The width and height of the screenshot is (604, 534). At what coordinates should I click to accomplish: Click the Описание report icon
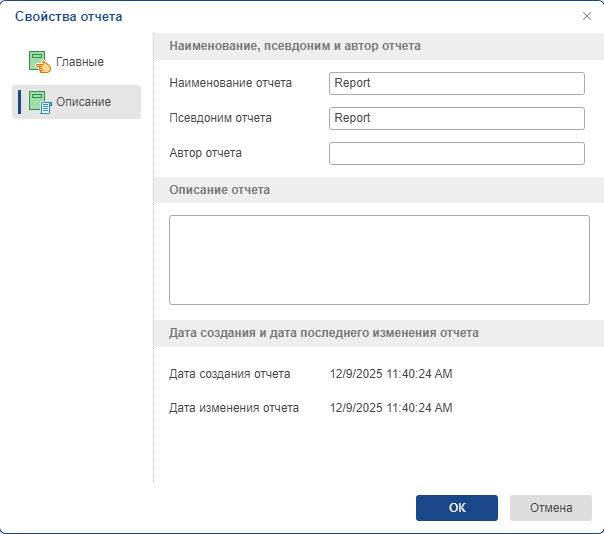tap(40, 102)
